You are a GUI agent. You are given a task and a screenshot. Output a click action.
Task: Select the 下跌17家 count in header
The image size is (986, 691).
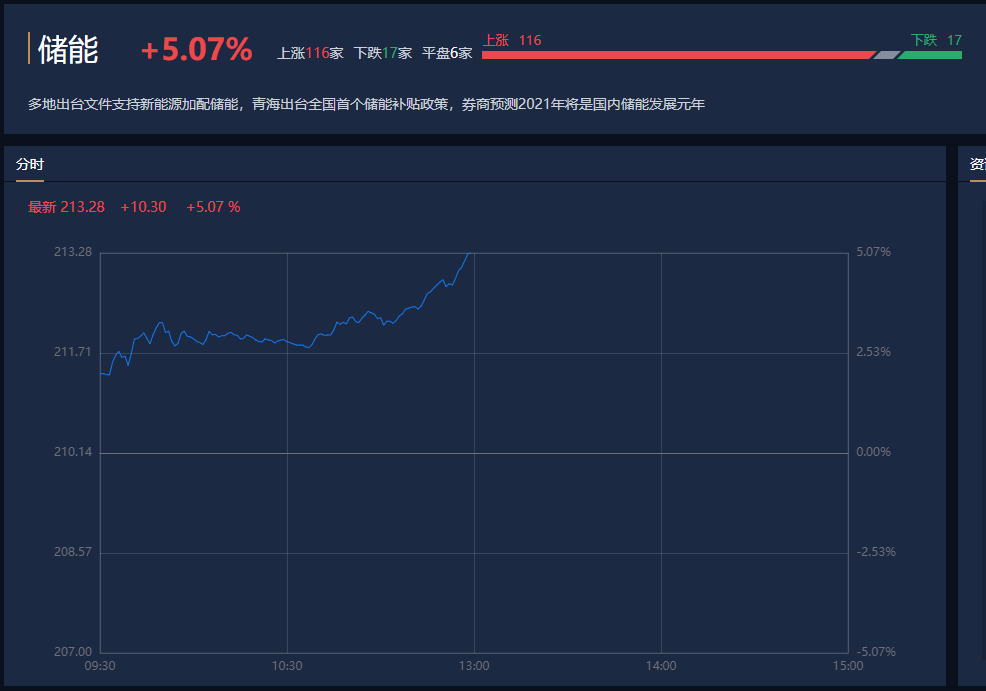tap(382, 53)
